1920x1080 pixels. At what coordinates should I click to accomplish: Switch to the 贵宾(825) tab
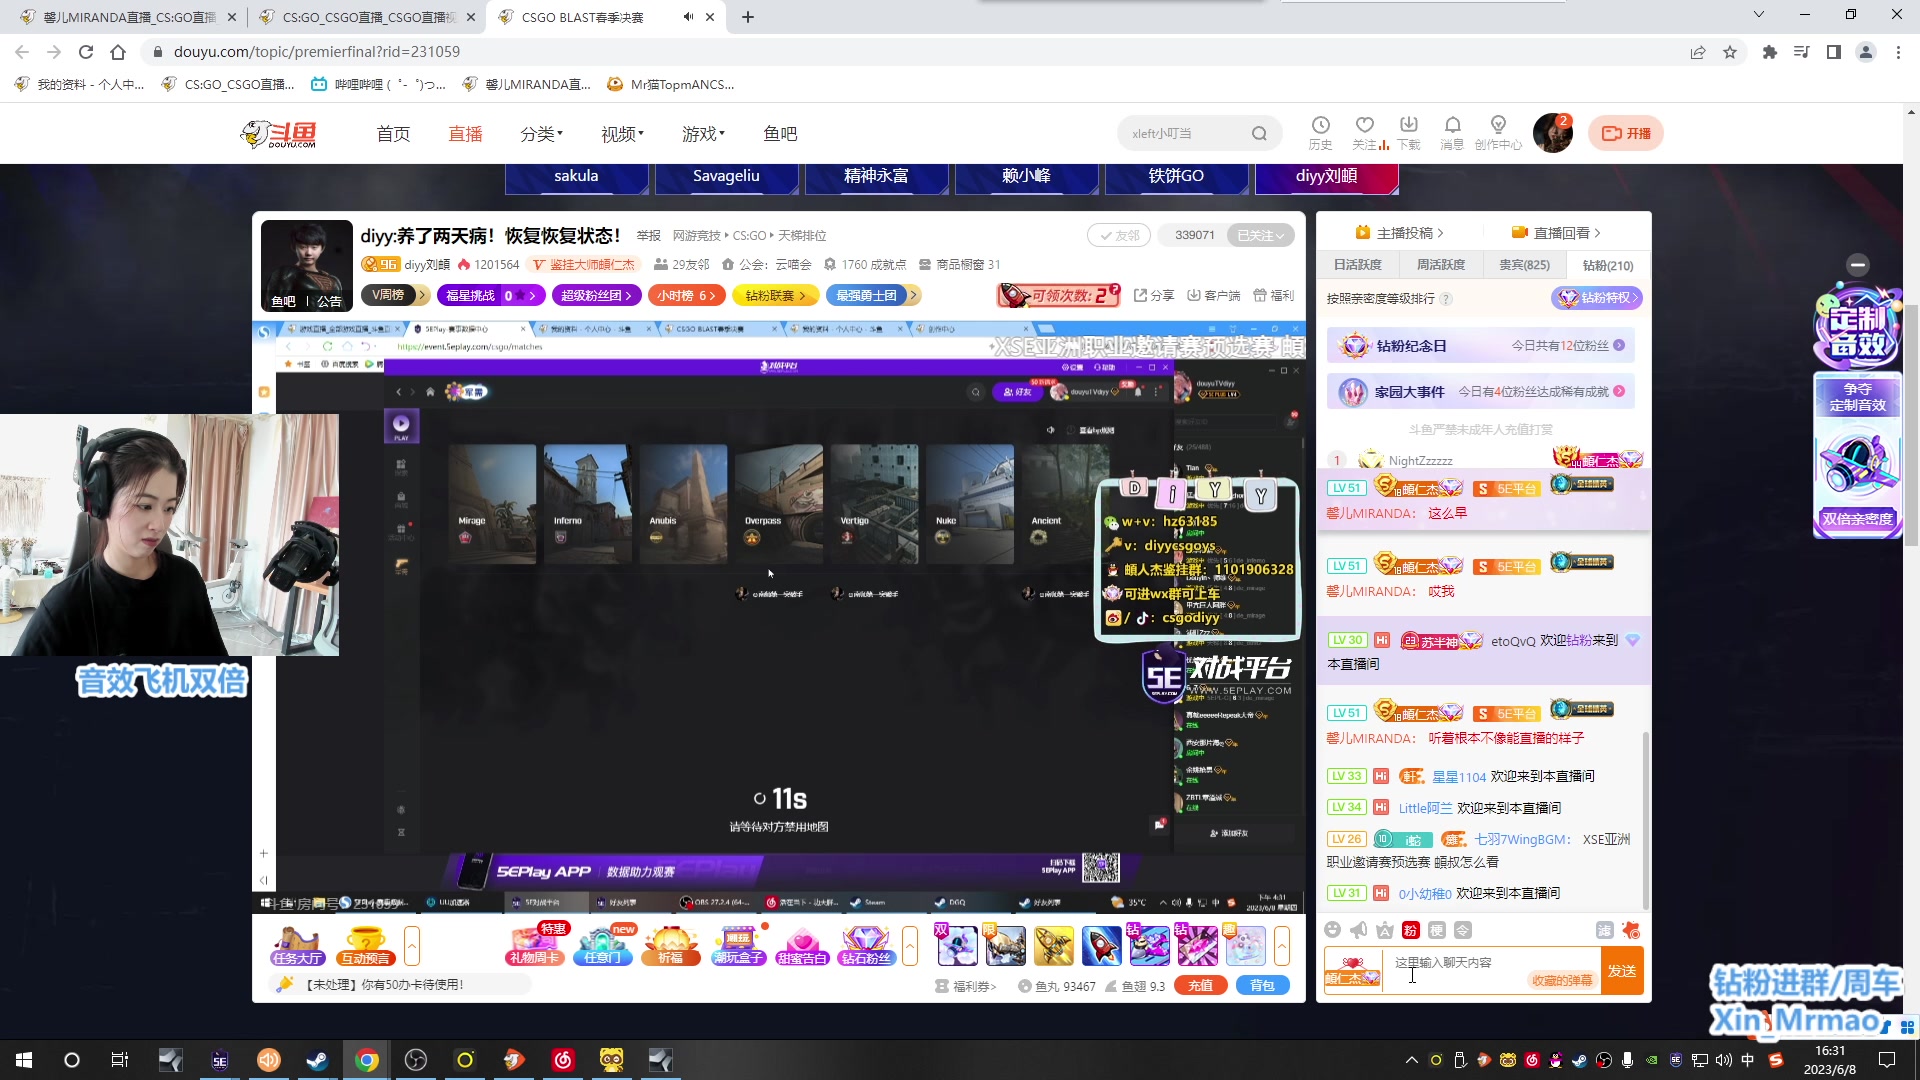pos(1524,265)
